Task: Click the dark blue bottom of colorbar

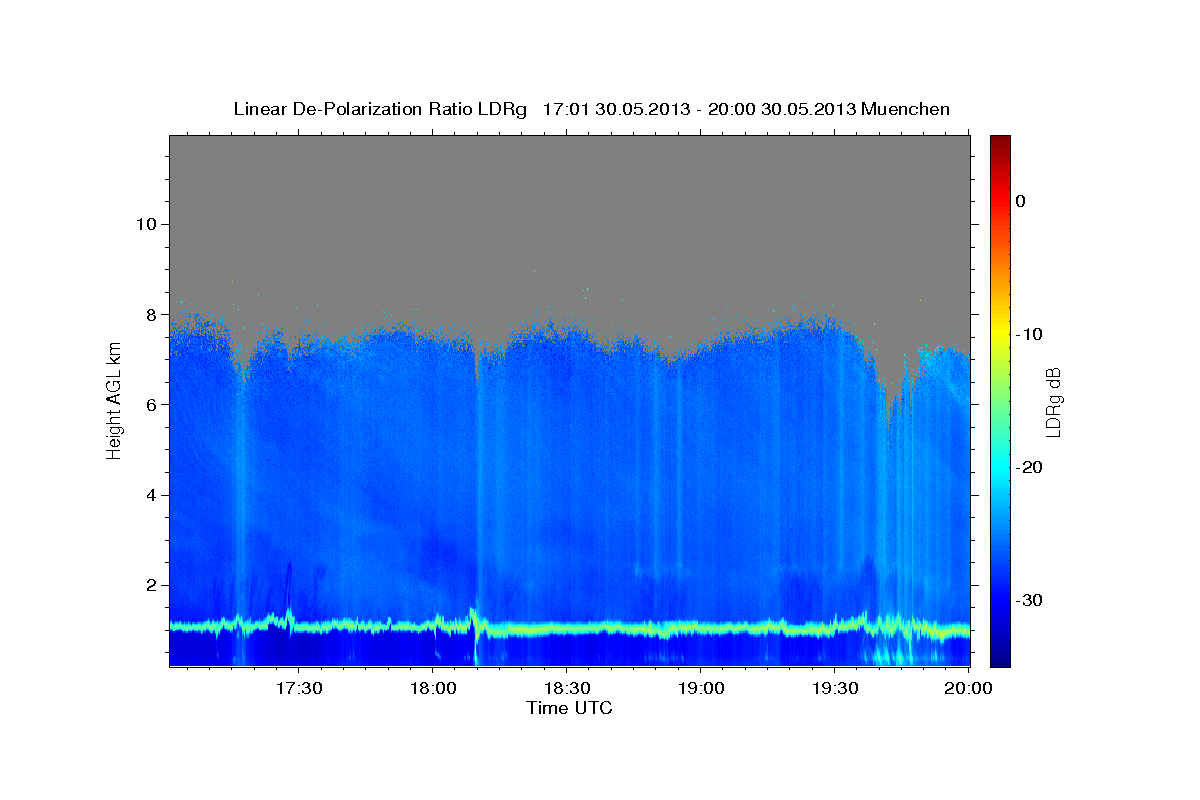Action: [1000, 658]
